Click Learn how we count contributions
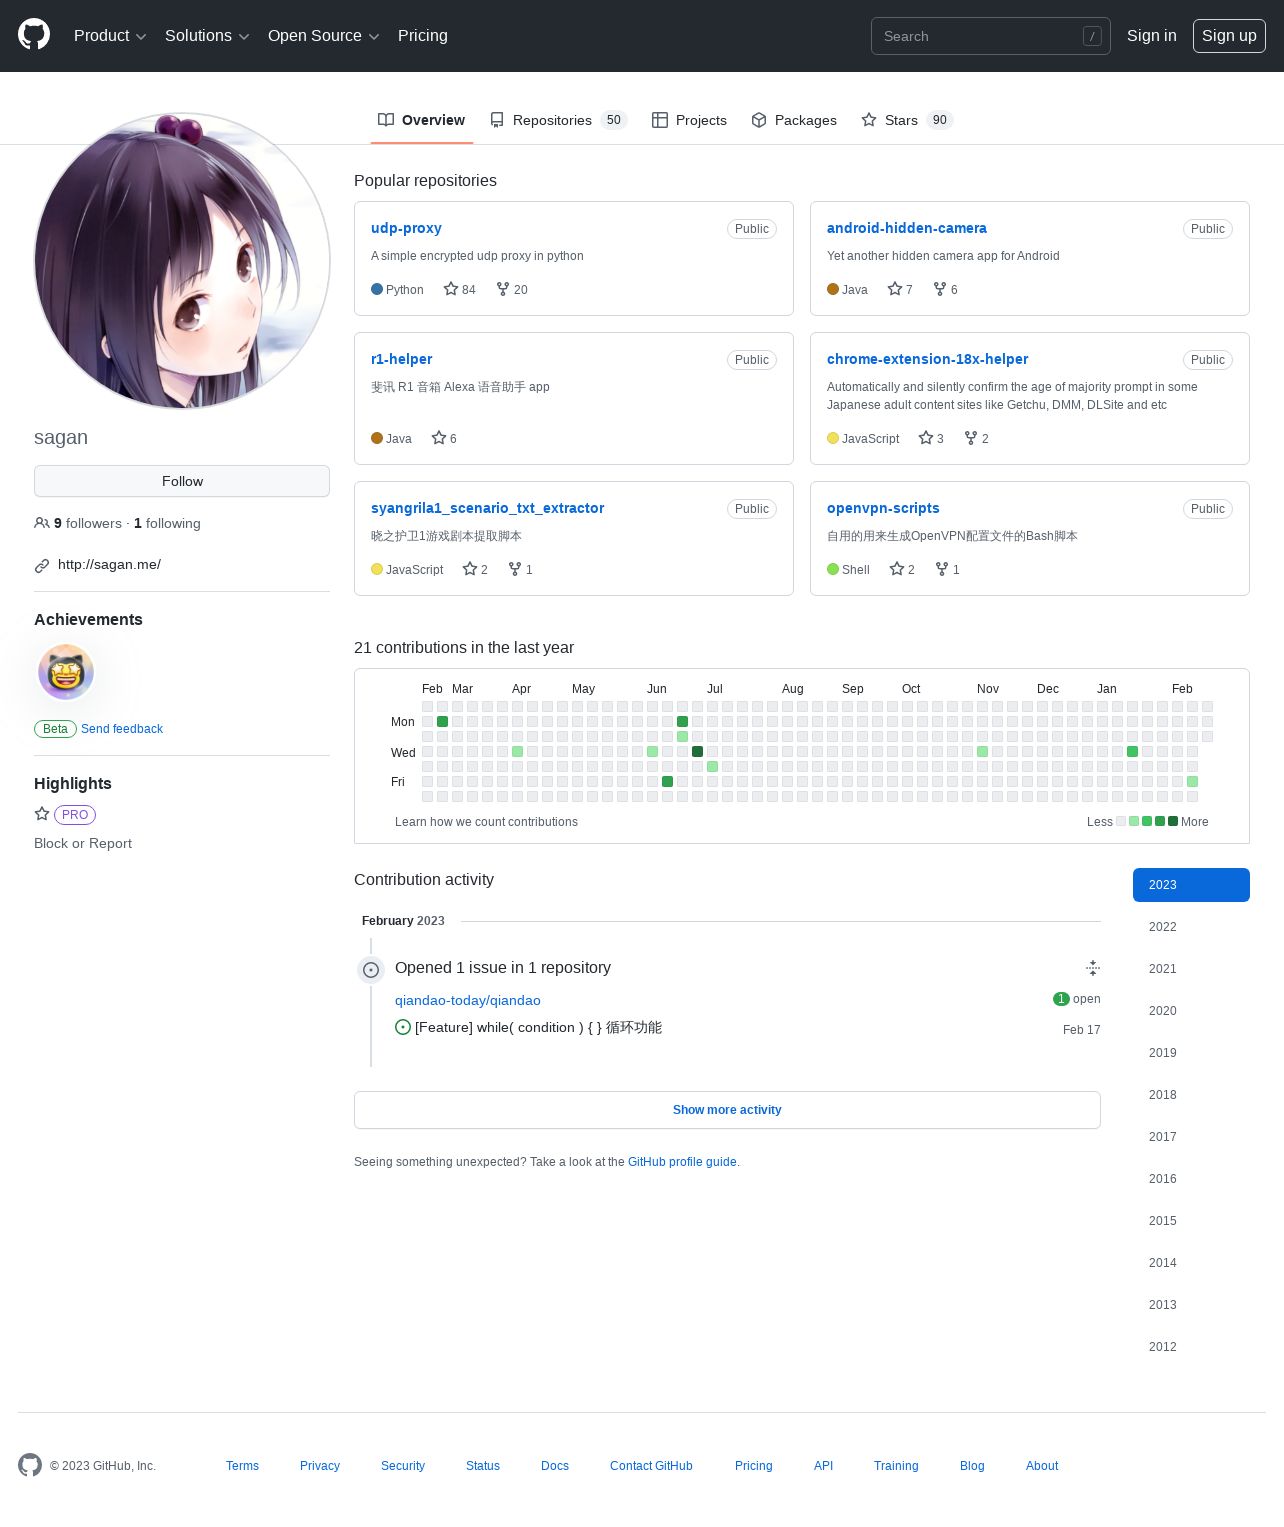The height and width of the screenshot is (1527, 1284). point(486,822)
